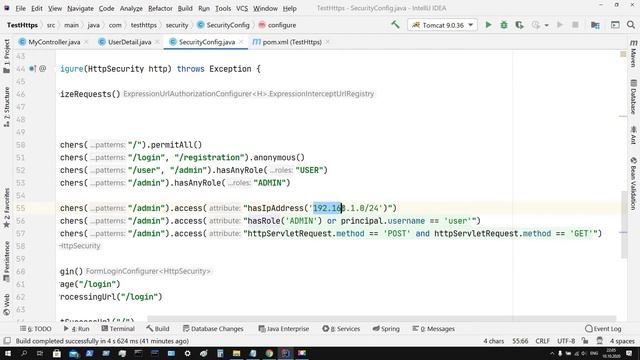Open the VCS menu

[242, 8]
